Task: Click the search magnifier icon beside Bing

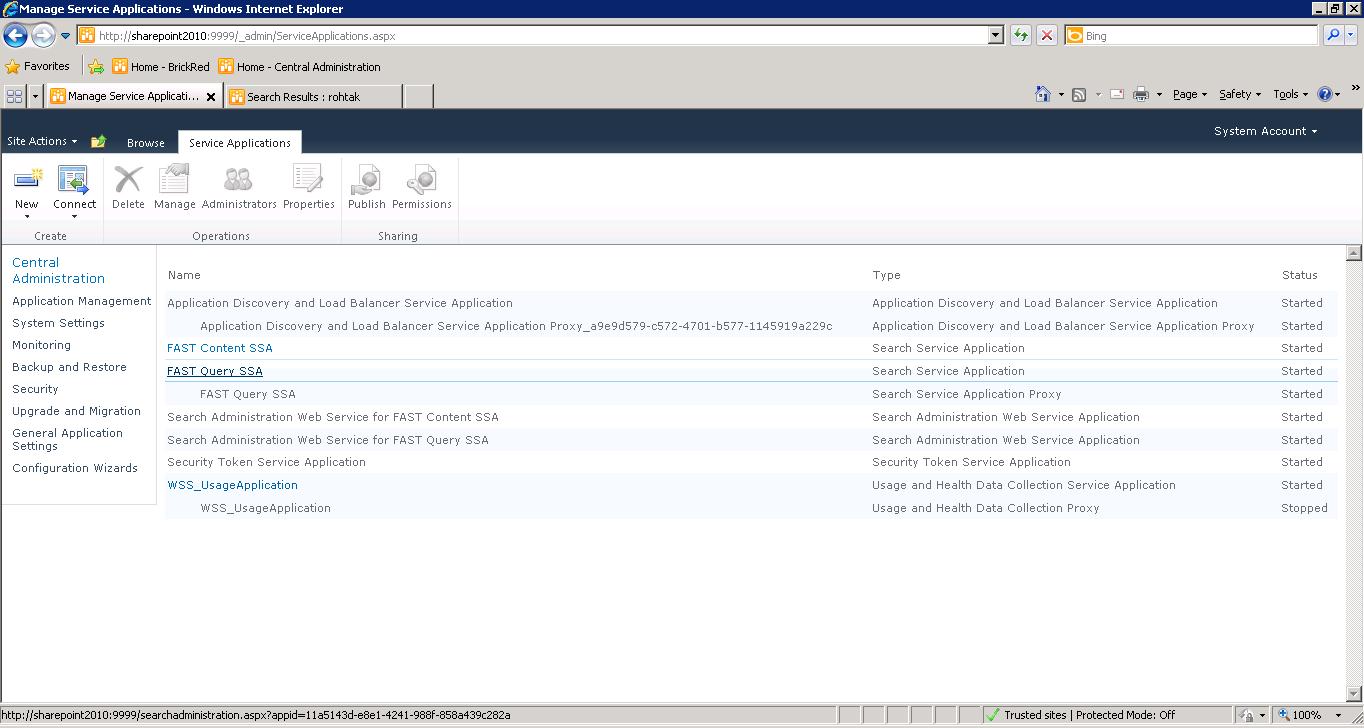Action: [1333, 36]
